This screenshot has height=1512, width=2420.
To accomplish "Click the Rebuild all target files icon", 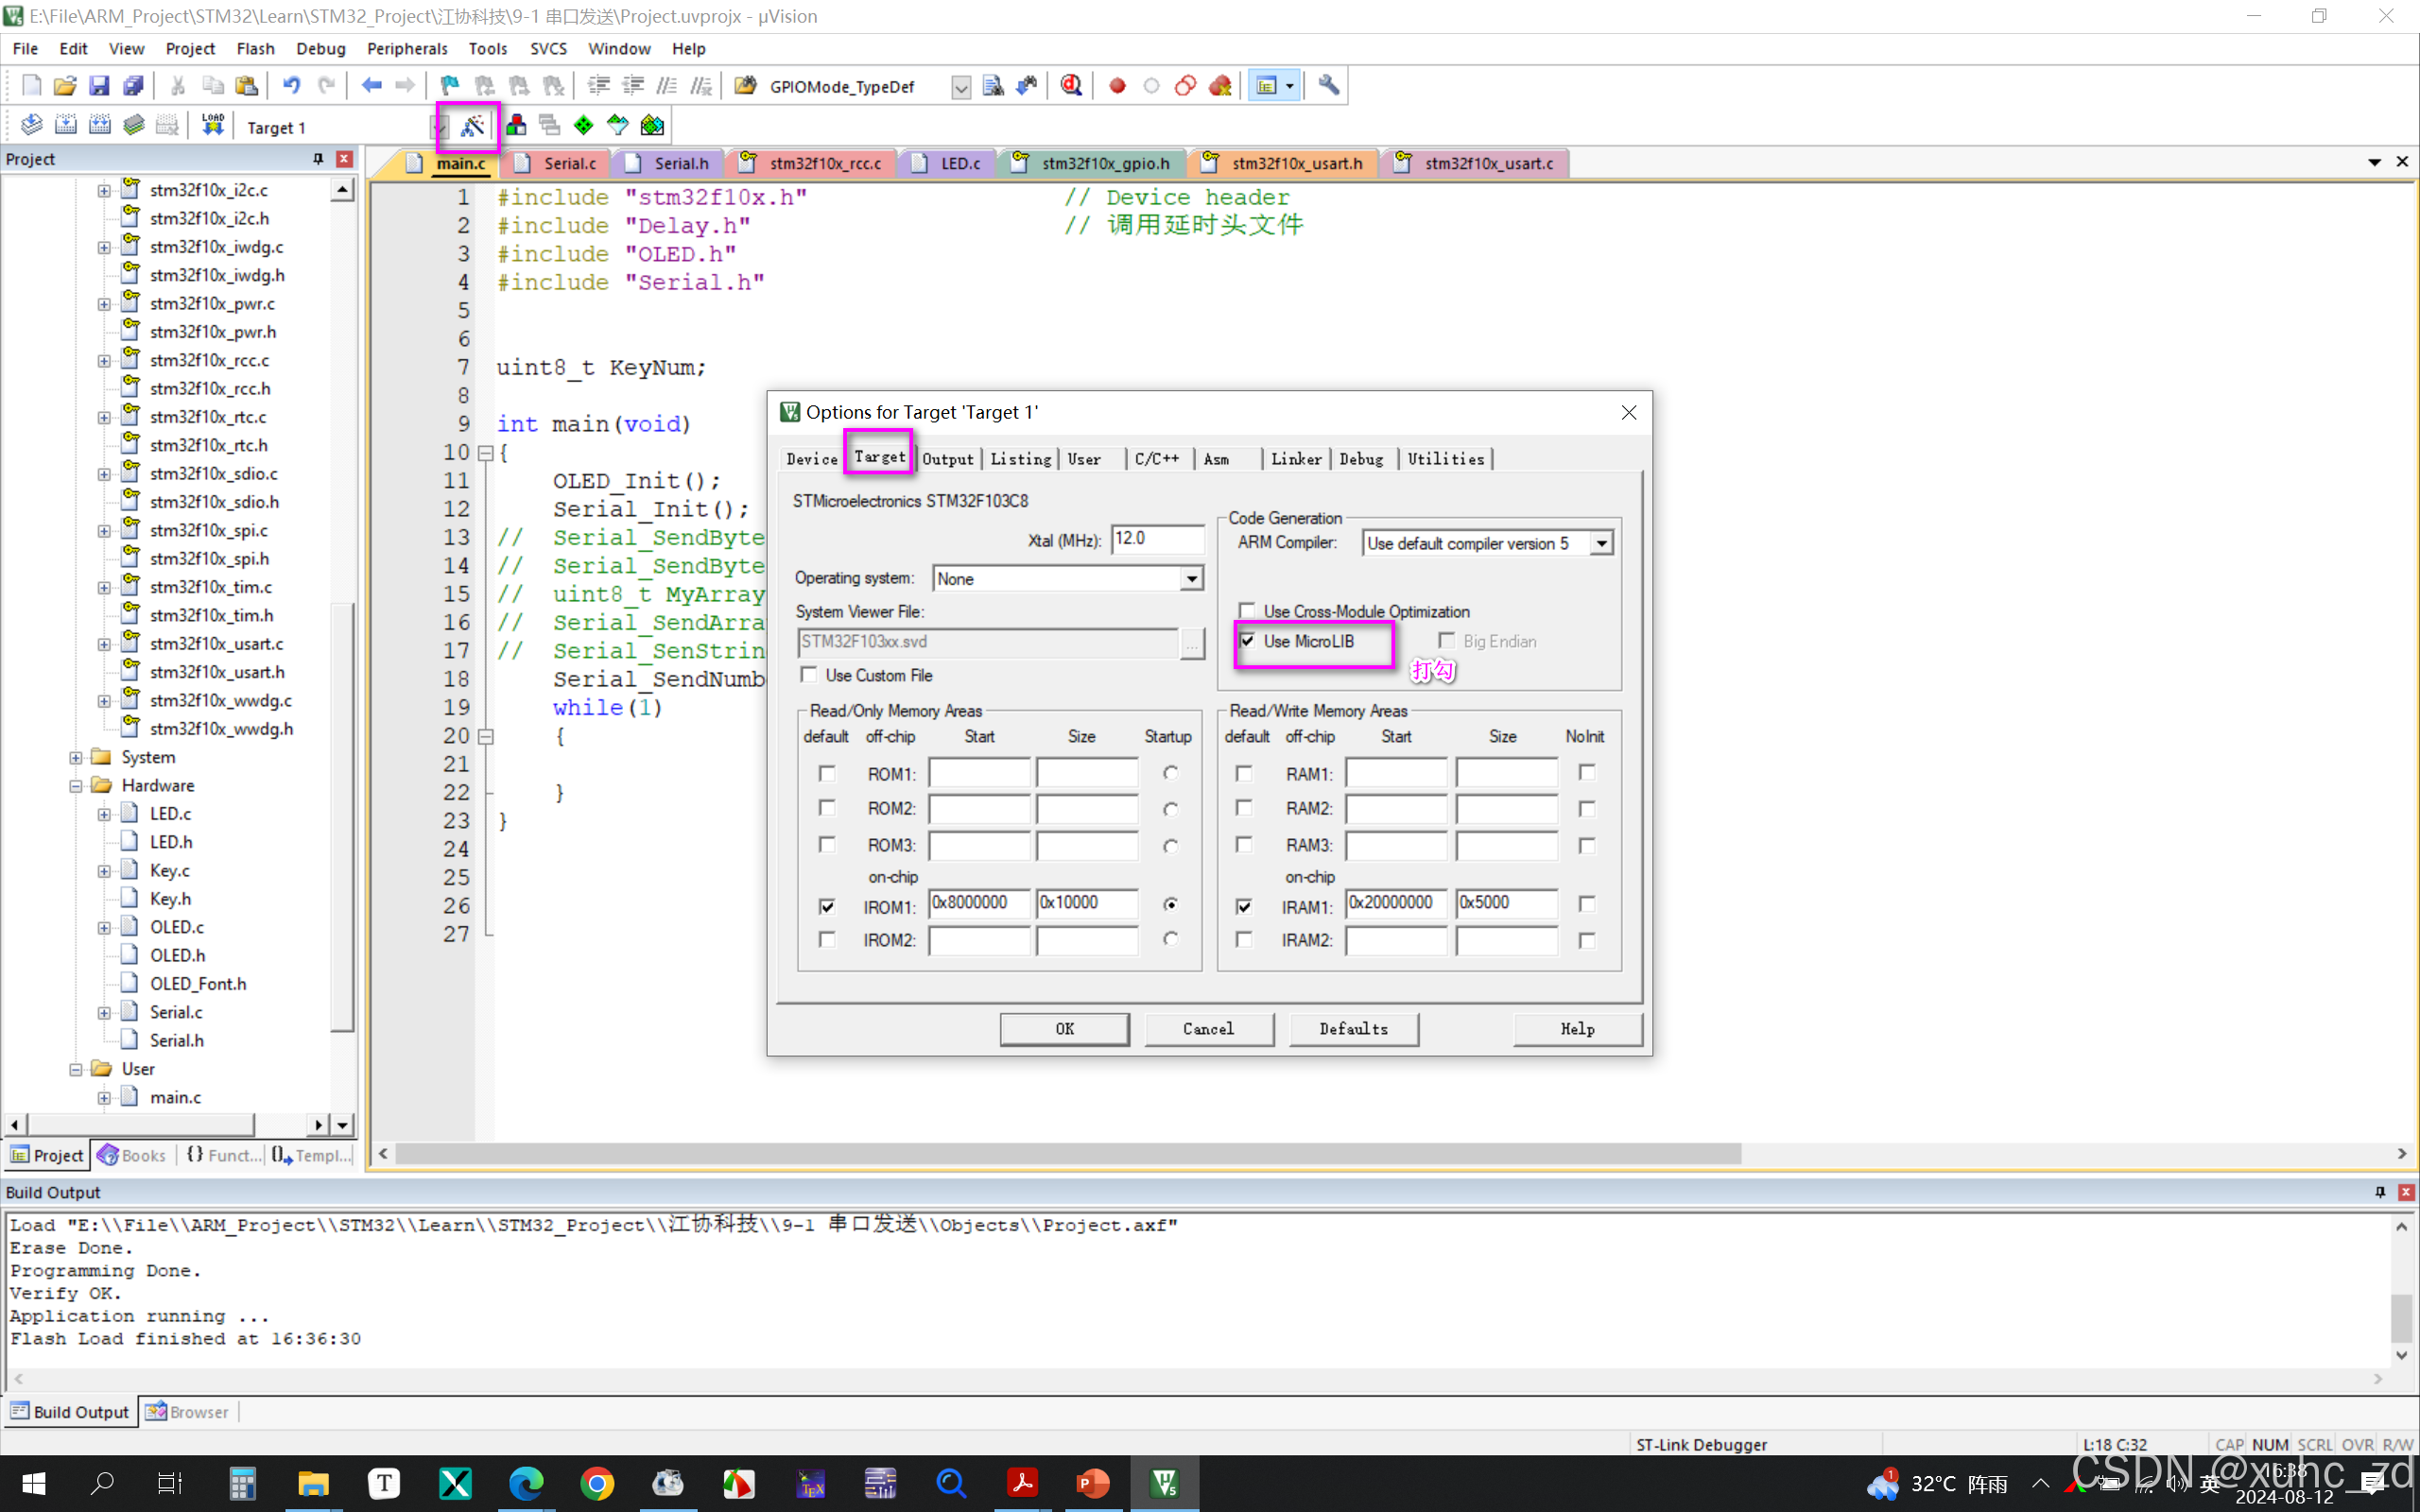I will pyautogui.click(x=99, y=125).
